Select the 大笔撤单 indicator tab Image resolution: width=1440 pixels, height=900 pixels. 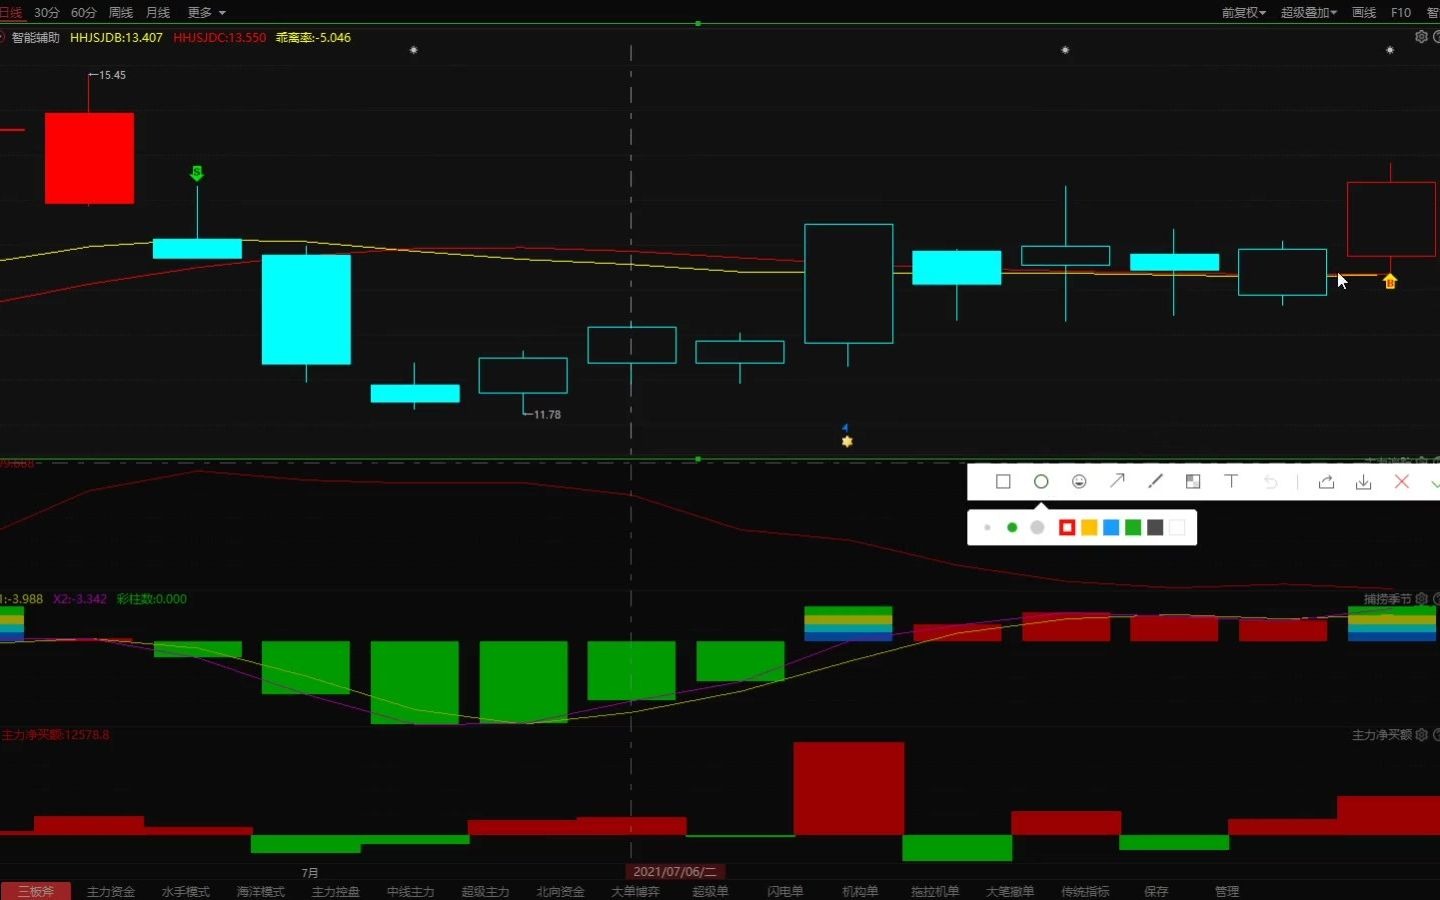[1010, 891]
